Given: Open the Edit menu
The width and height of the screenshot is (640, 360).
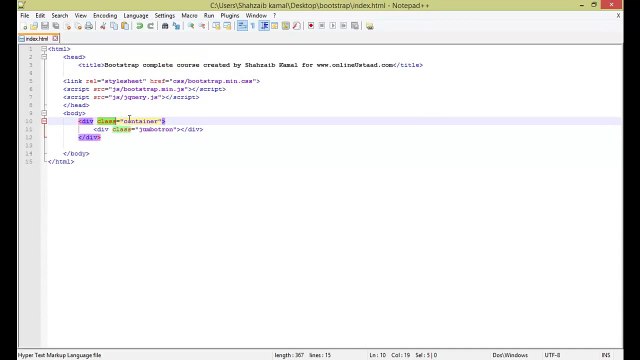Looking at the screenshot, I should [x=40, y=16].
